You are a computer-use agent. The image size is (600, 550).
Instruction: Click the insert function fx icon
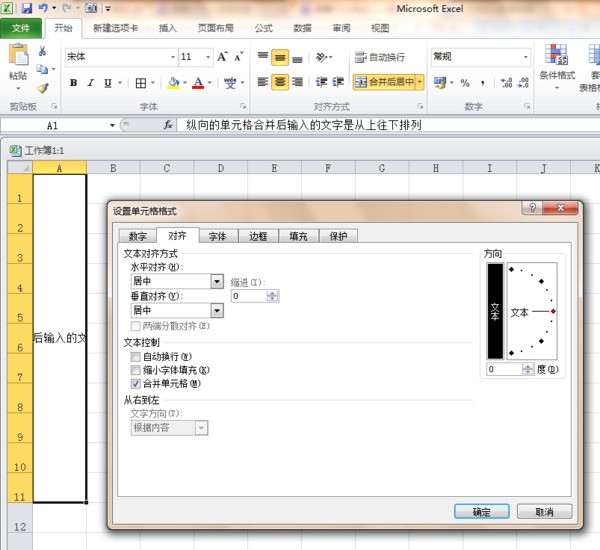point(168,126)
